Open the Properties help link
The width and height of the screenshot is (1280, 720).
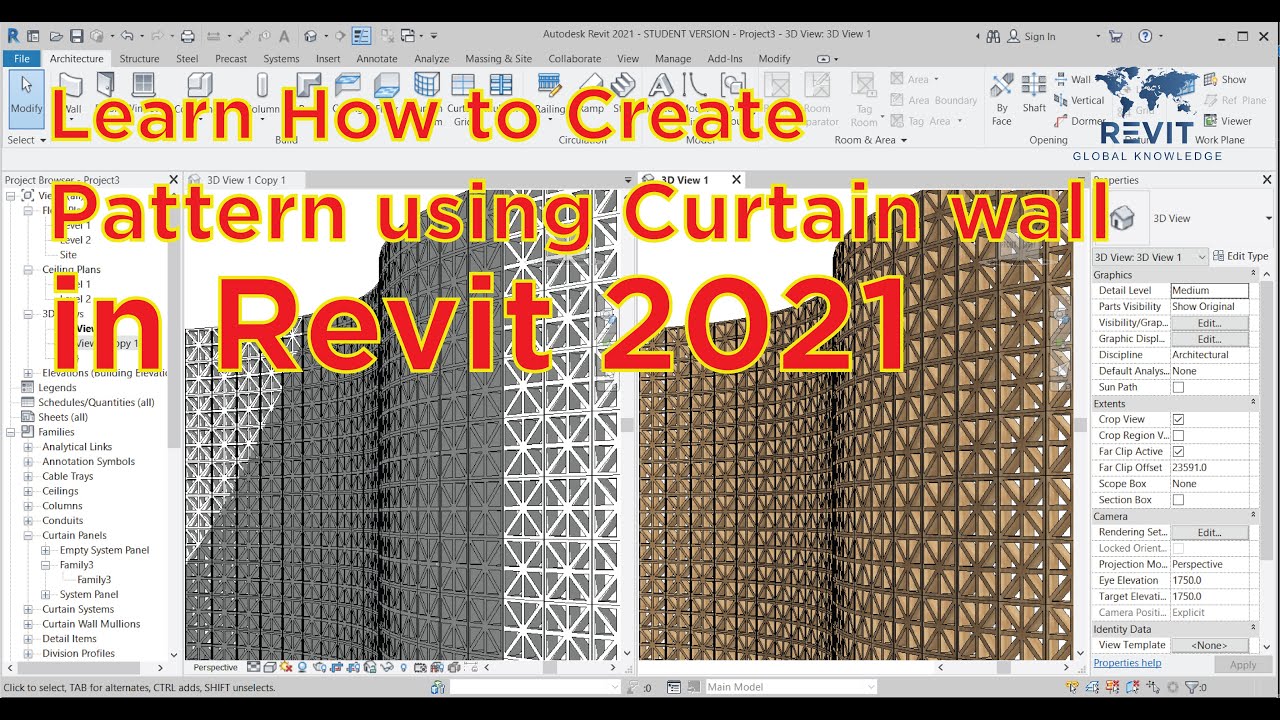[1127, 663]
